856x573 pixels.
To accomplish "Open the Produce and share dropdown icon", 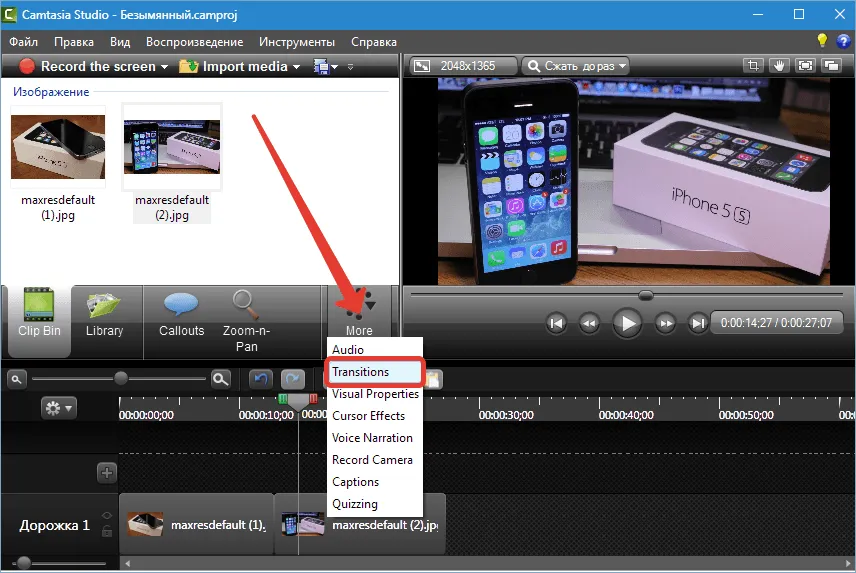I will pos(326,67).
